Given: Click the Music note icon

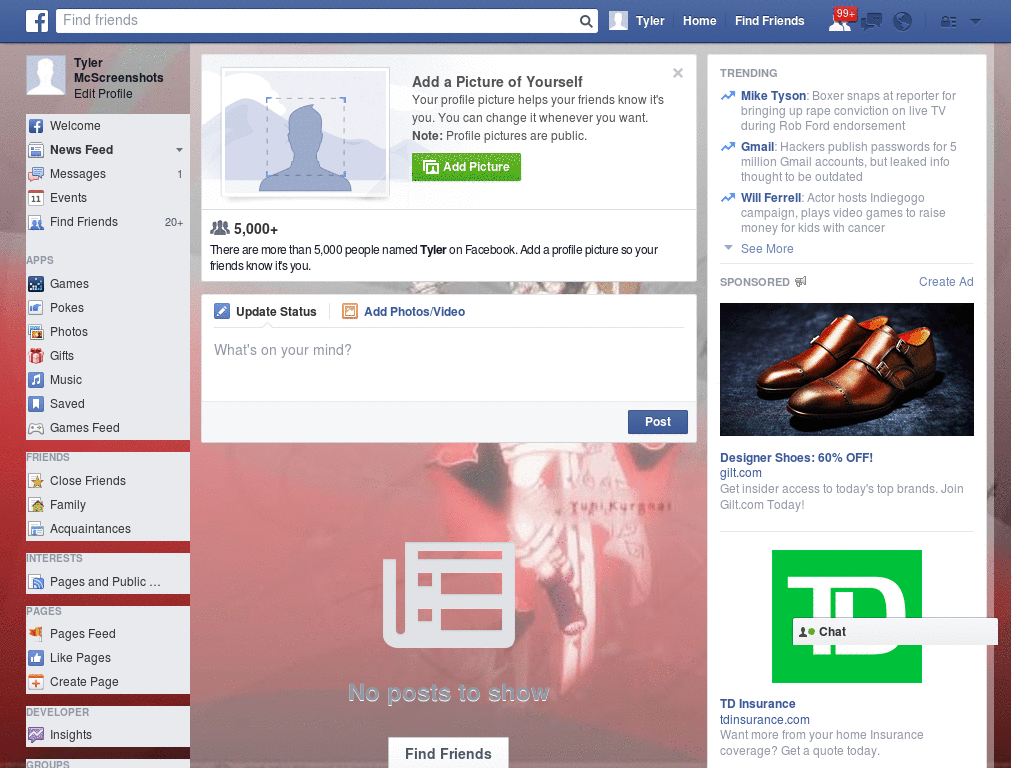Looking at the screenshot, I should tap(36, 380).
